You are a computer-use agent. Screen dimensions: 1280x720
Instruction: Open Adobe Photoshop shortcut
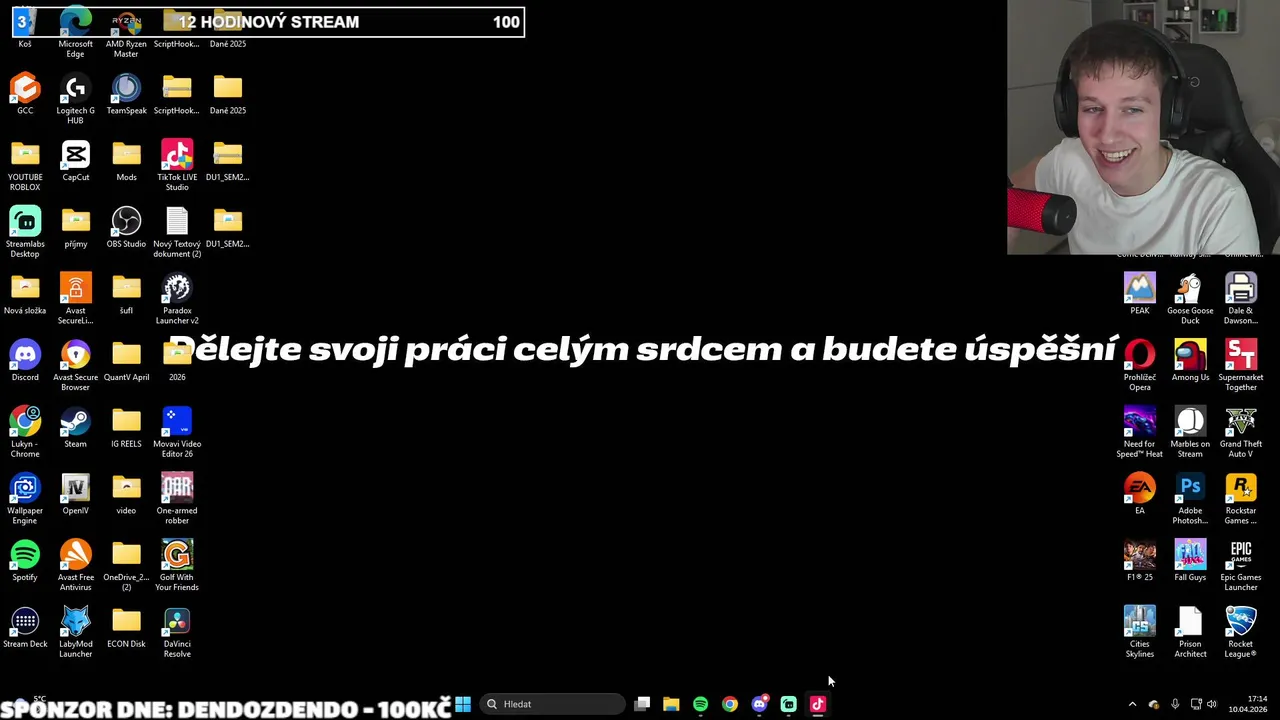(x=1190, y=498)
